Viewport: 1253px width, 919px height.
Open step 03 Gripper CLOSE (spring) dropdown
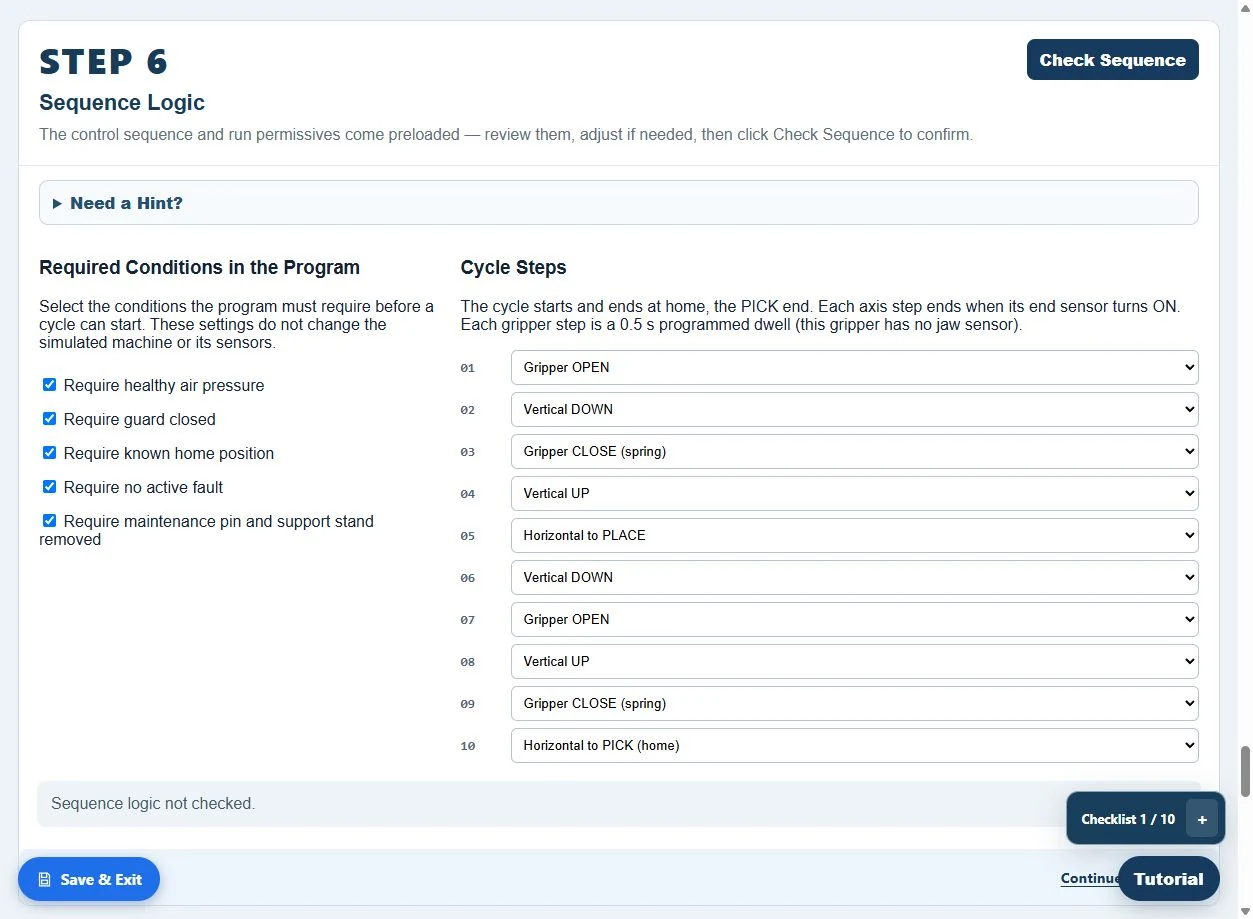click(854, 451)
